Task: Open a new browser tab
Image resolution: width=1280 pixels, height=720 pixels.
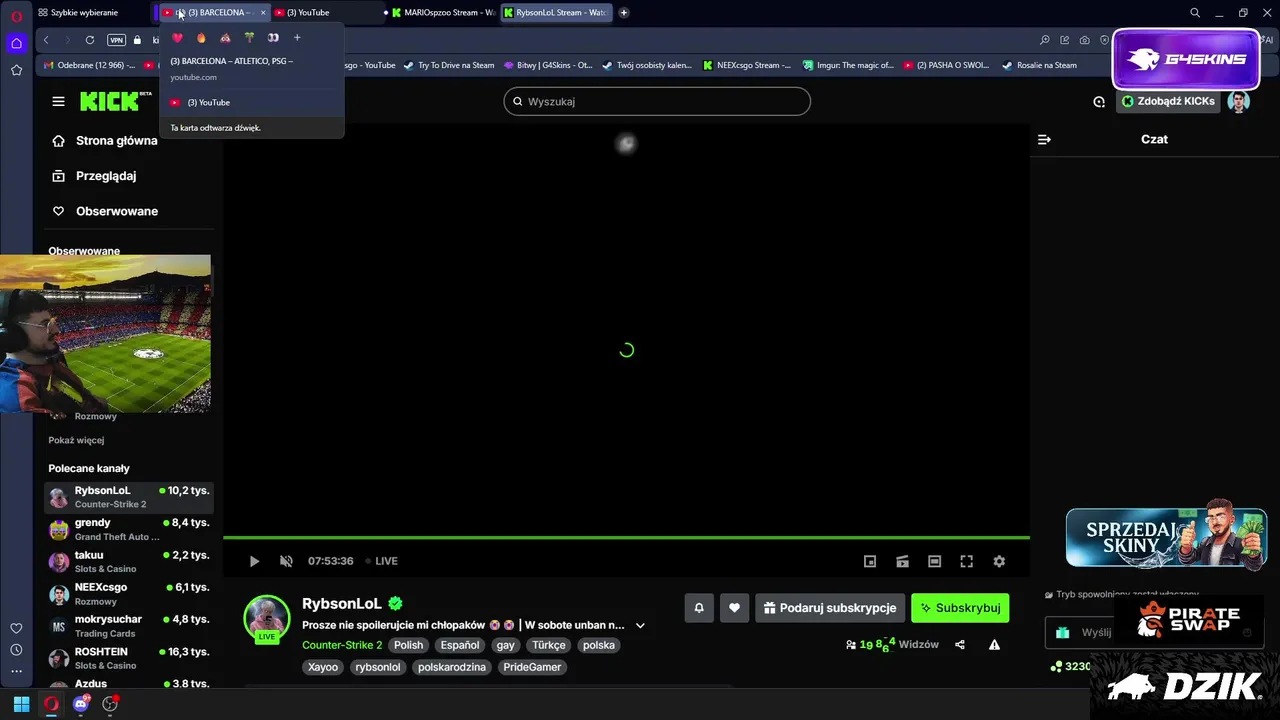Action: coord(624,13)
